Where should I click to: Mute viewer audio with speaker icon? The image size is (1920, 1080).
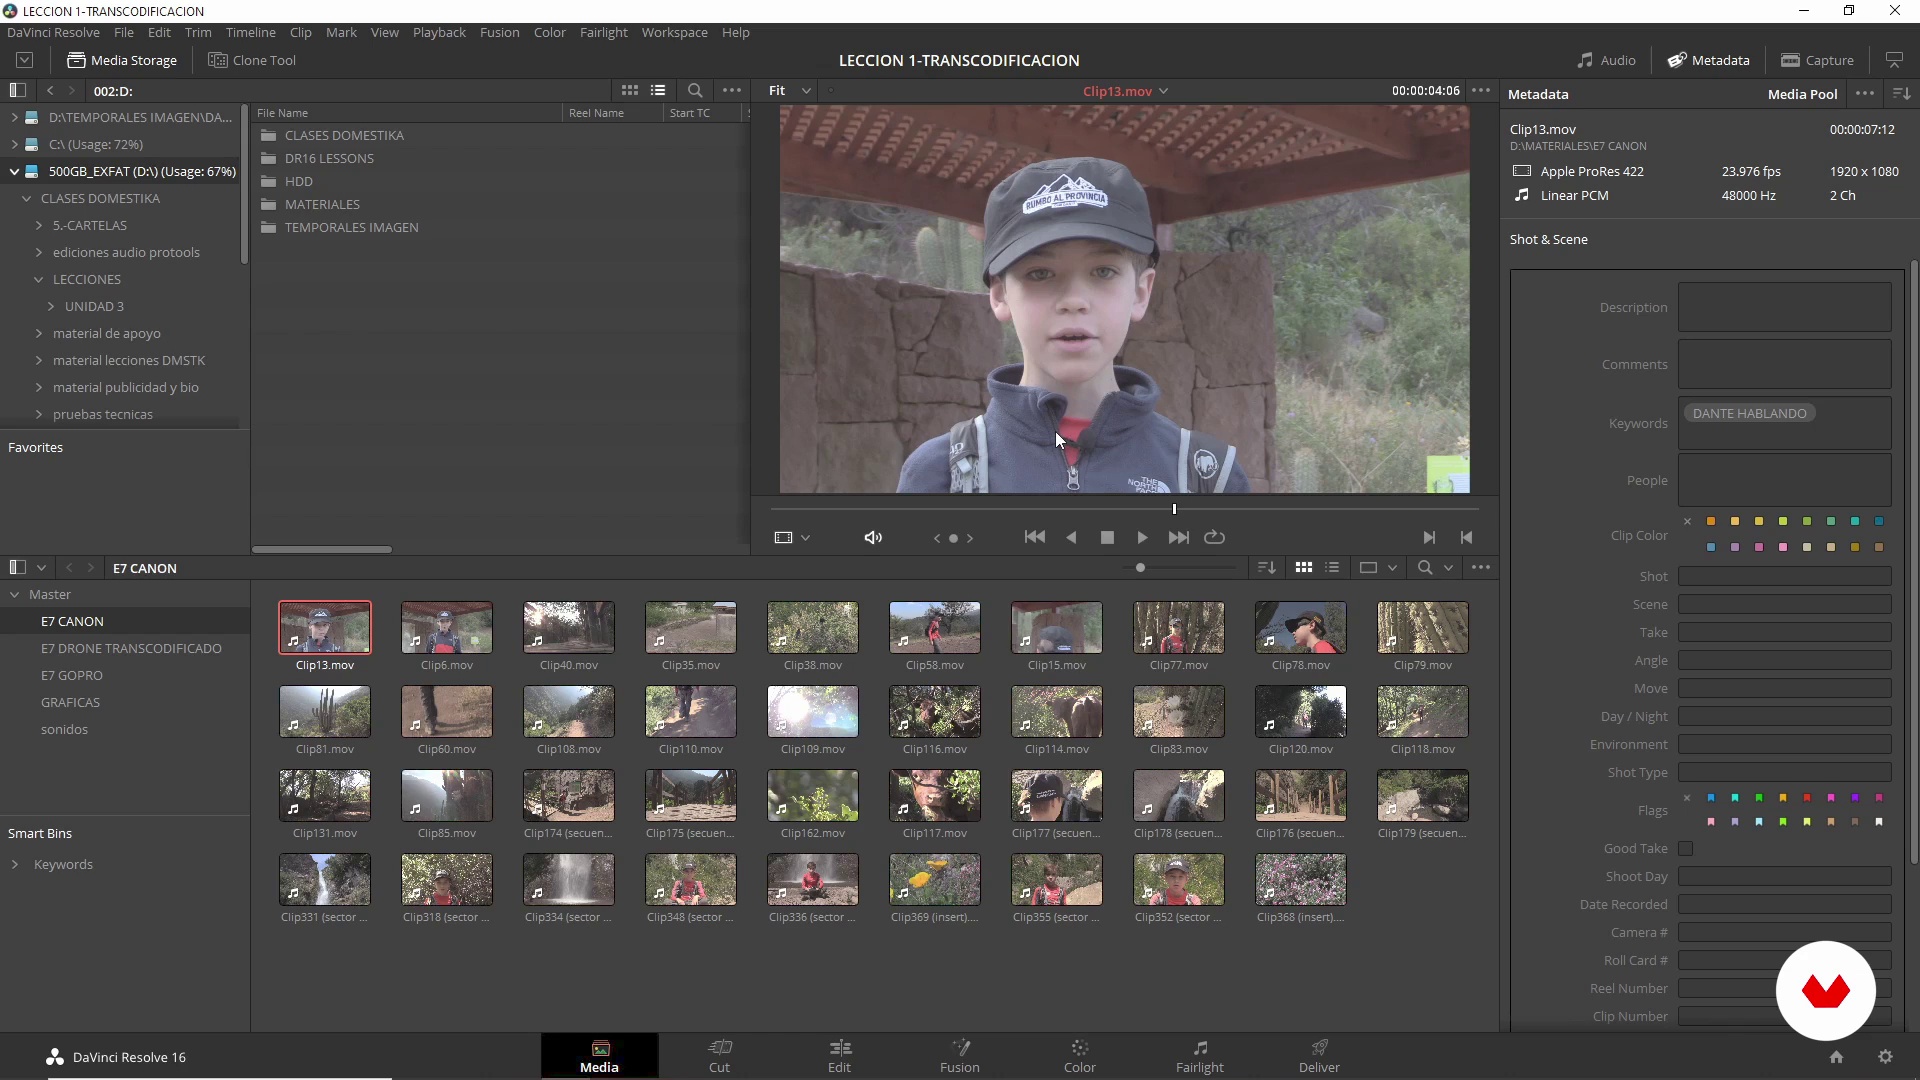873,538
